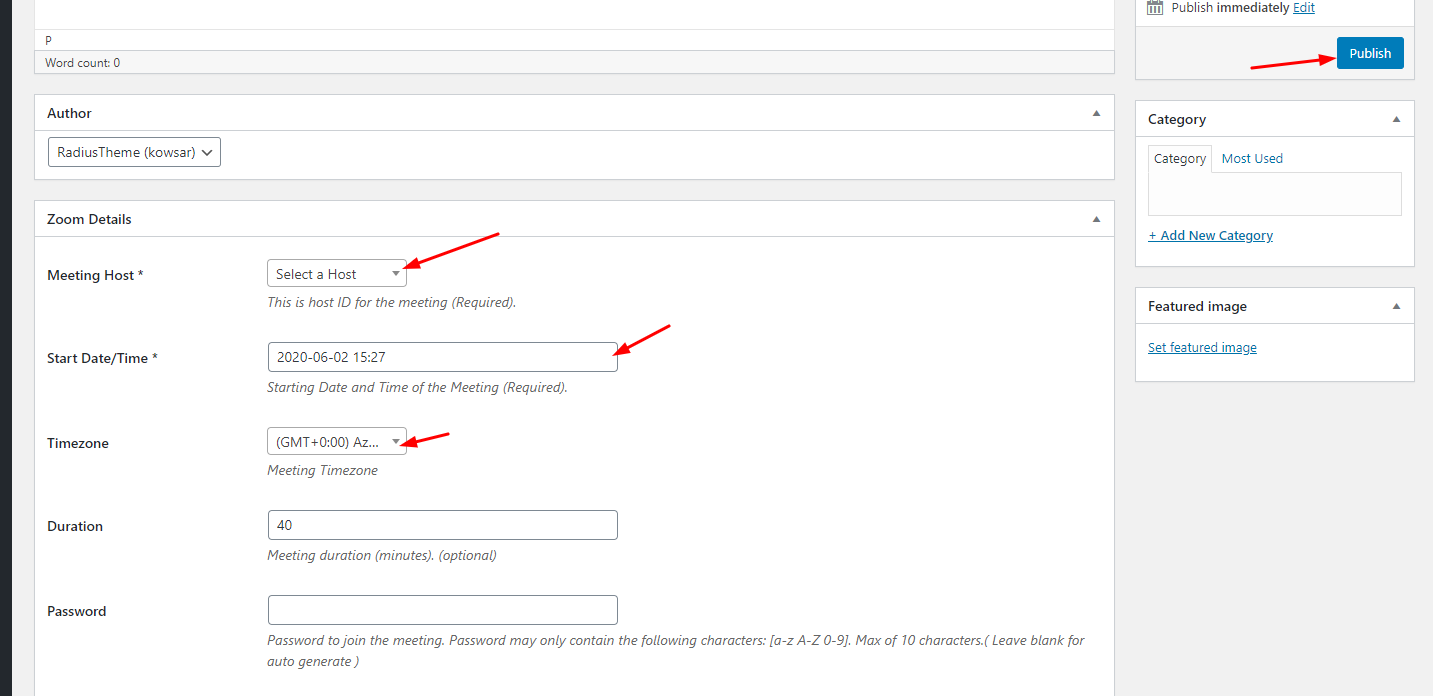Open the Select a Host dropdown
This screenshot has width=1433, height=696.
click(337, 274)
